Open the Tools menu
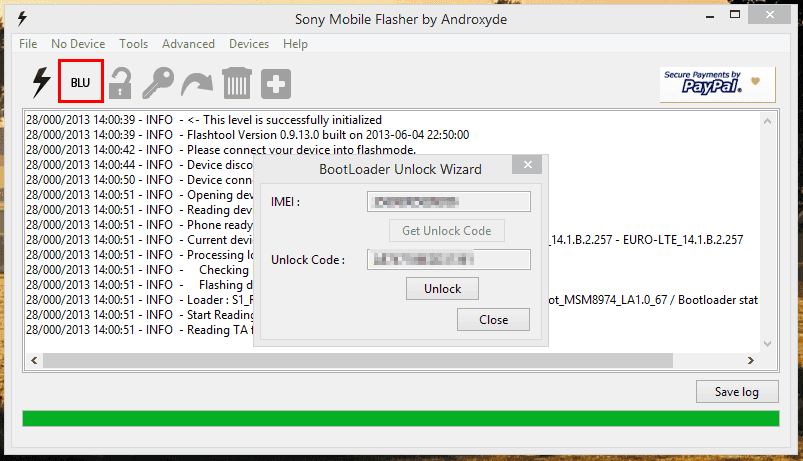 click(x=134, y=44)
